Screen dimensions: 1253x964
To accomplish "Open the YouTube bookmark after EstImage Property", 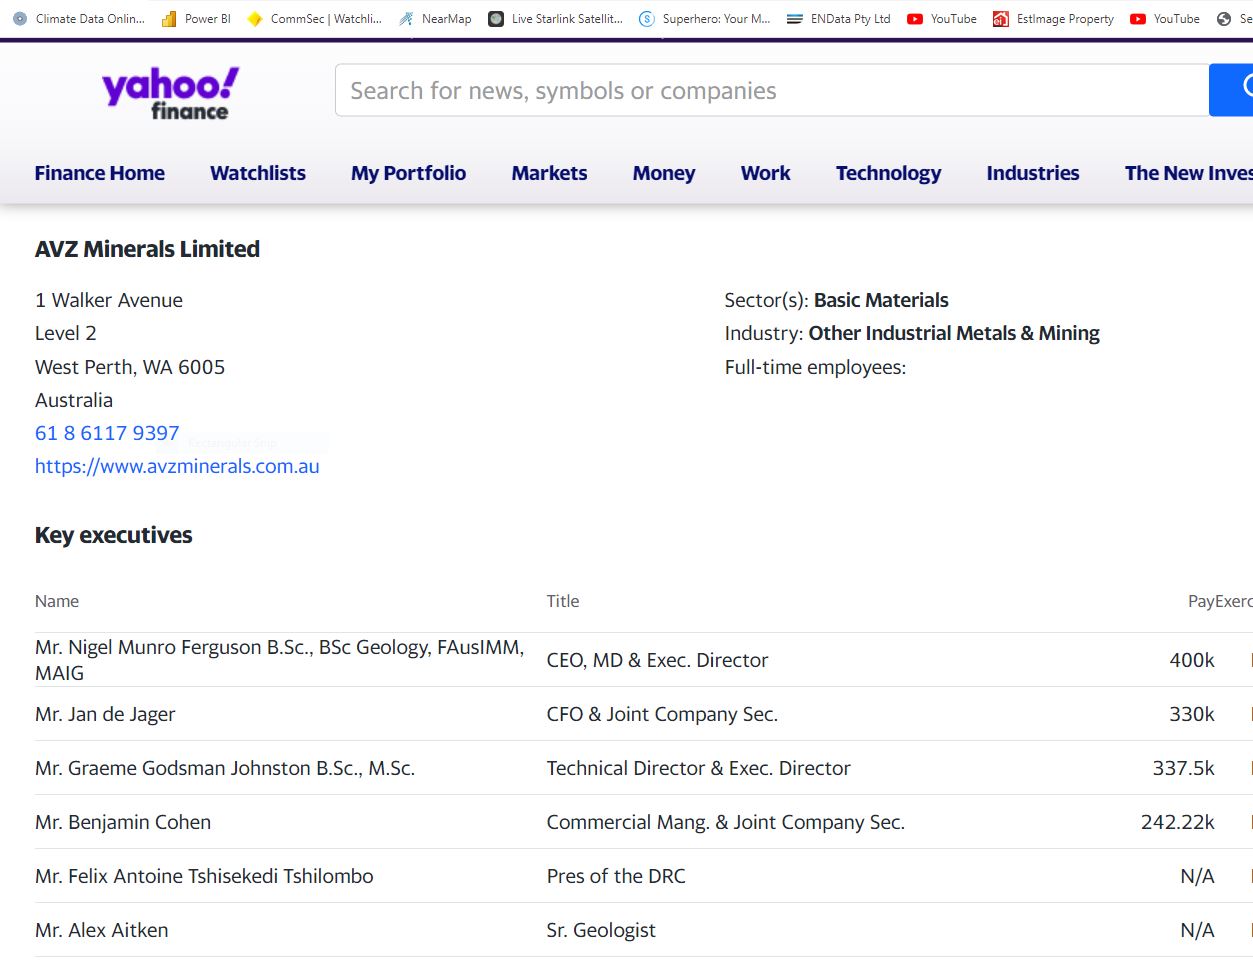I will 1165,19.
